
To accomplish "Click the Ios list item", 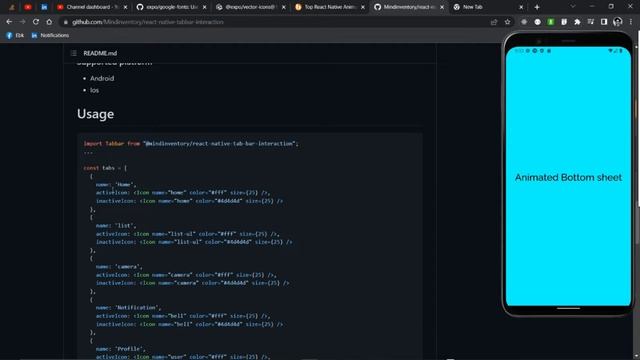I will (x=94, y=90).
